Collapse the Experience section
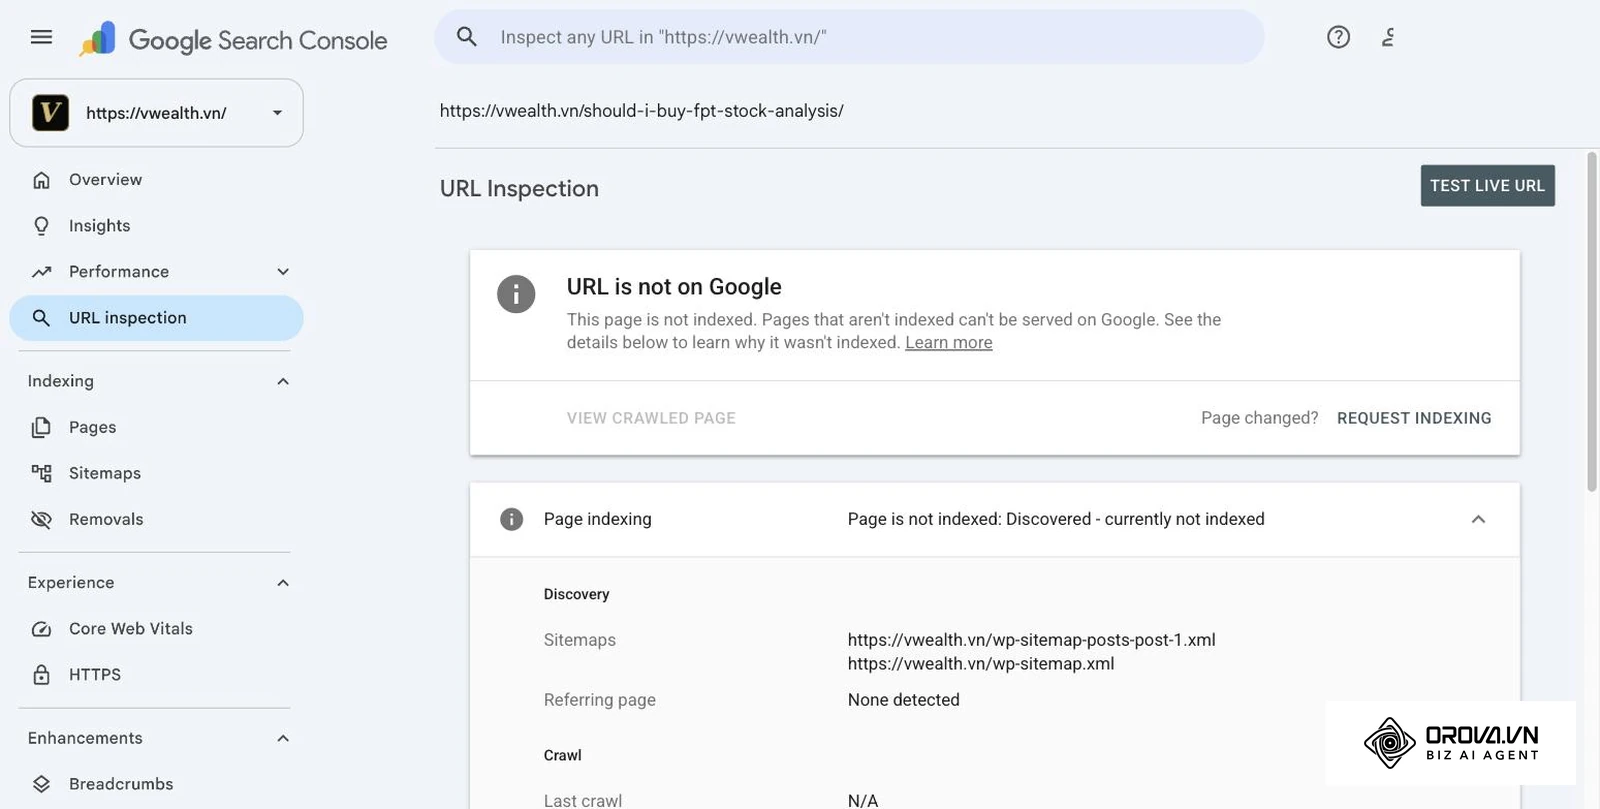Viewport: 1600px width, 809px height. click(x=283, y=583)
